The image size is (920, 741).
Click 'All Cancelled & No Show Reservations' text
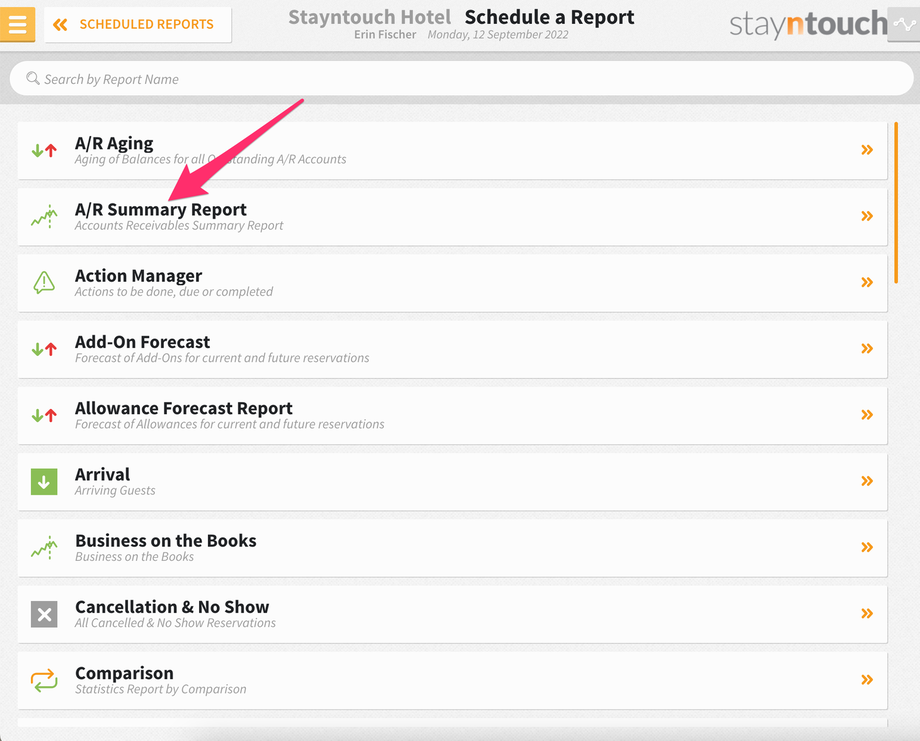coord(175,623)
